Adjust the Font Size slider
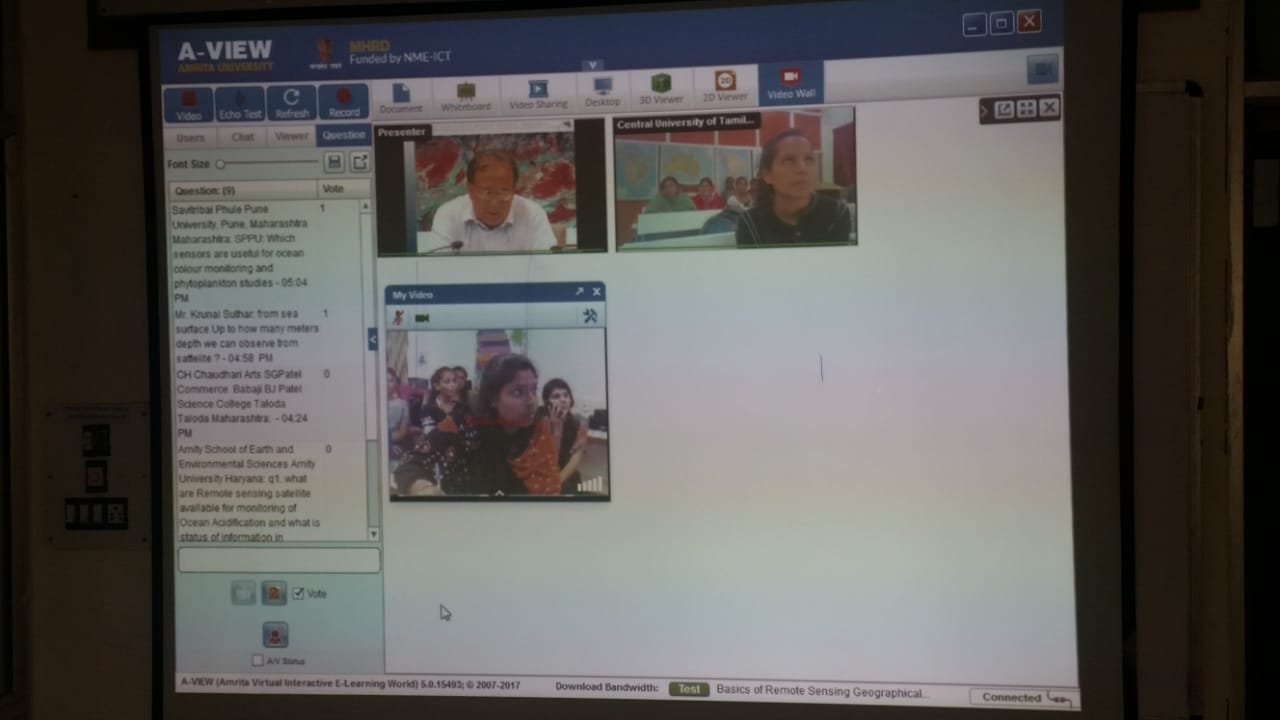 [267, 163]
